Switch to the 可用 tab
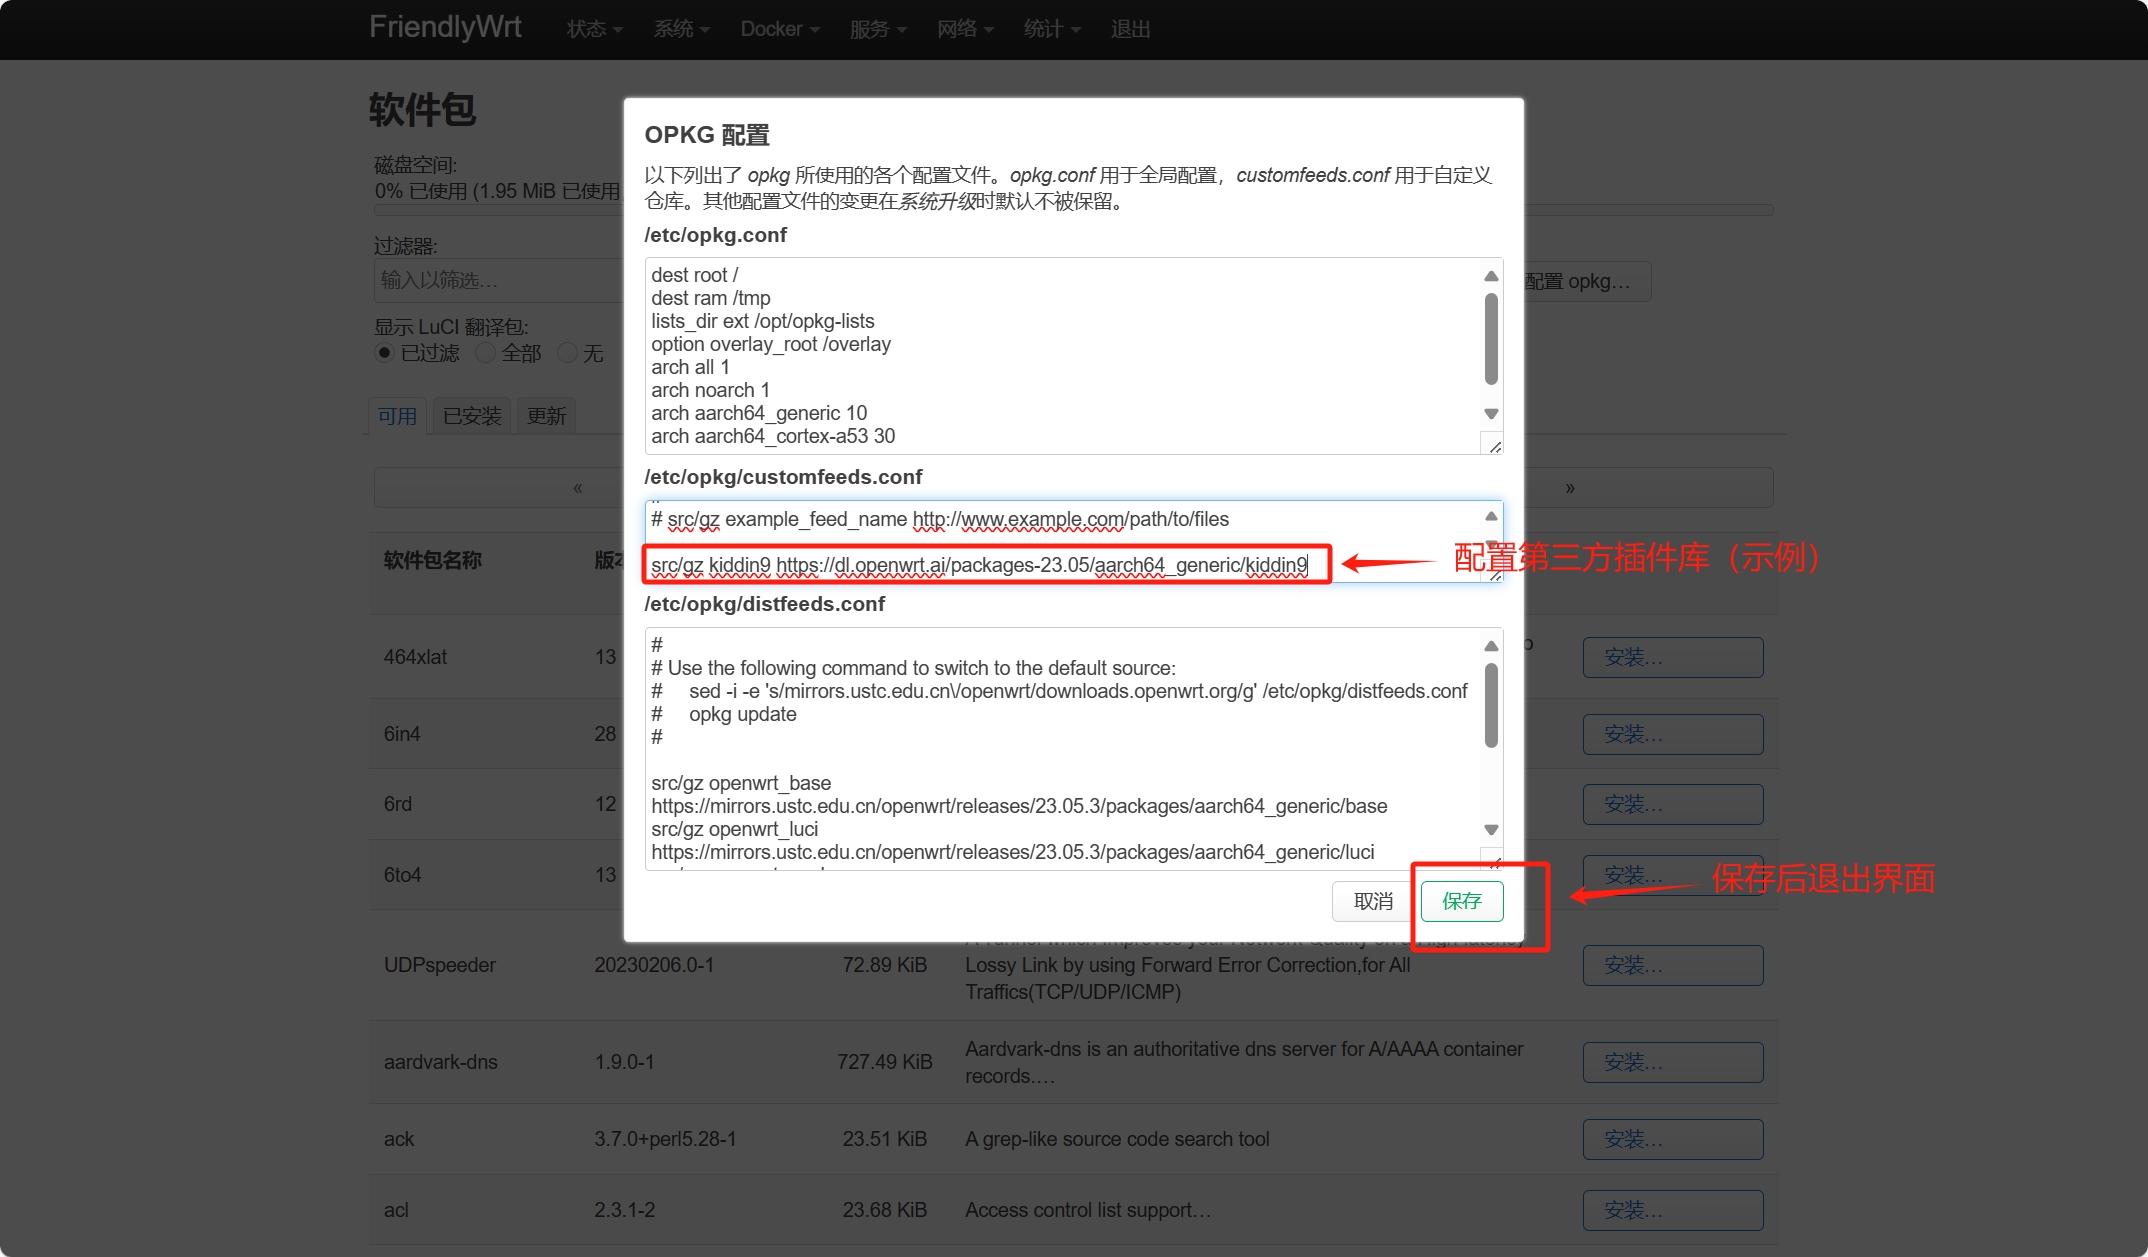2148x1257 pixels. click(x=397, y=416)
